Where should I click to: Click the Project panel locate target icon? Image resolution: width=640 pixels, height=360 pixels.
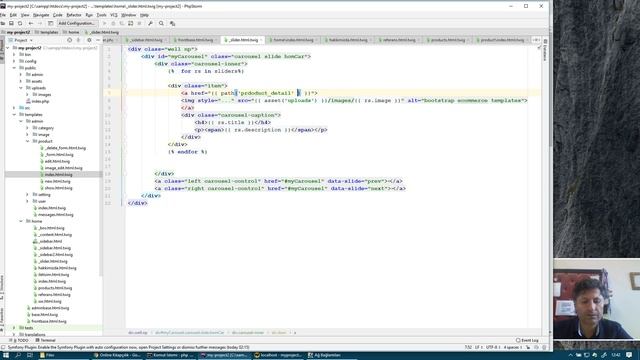point(69,40)
